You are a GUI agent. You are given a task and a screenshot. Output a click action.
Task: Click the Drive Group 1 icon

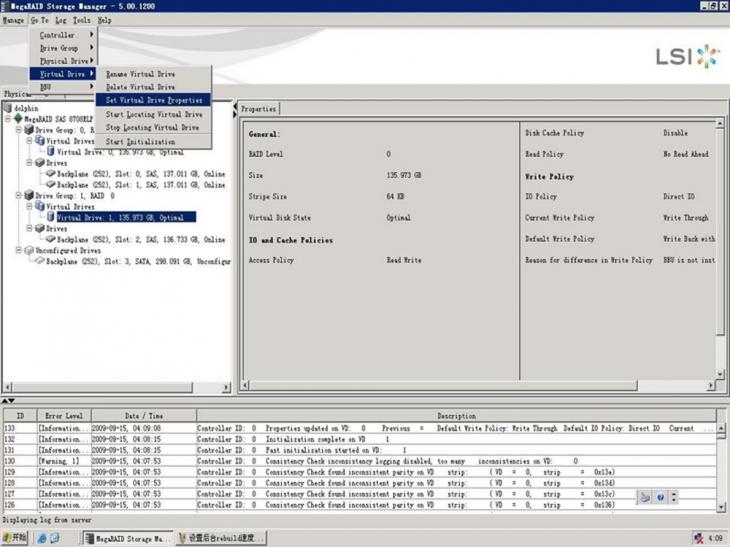tap(29, 195)
